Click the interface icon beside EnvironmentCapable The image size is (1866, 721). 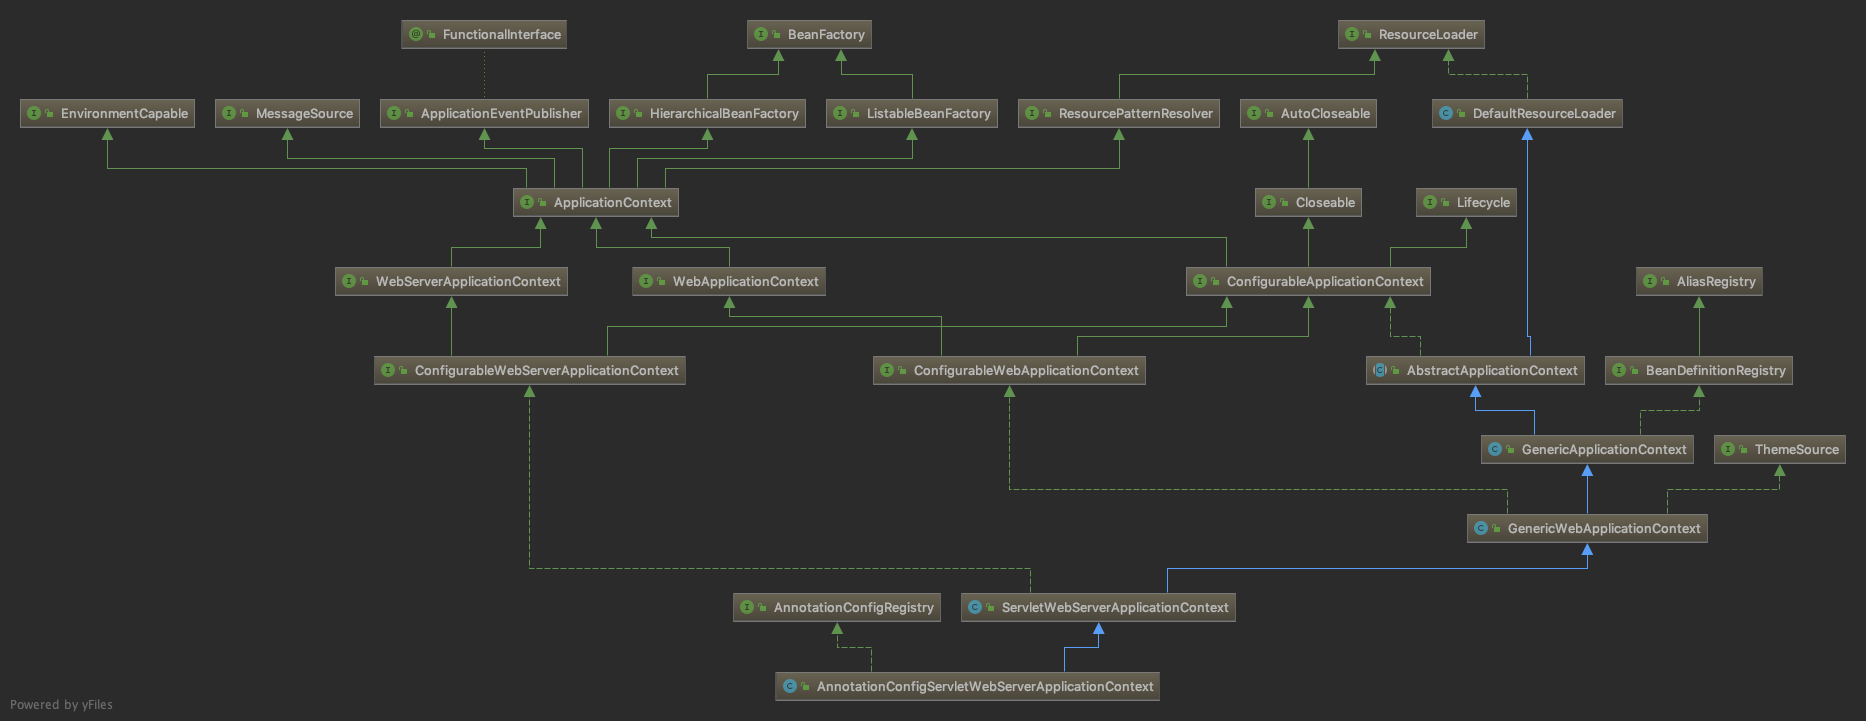[34, 113]
